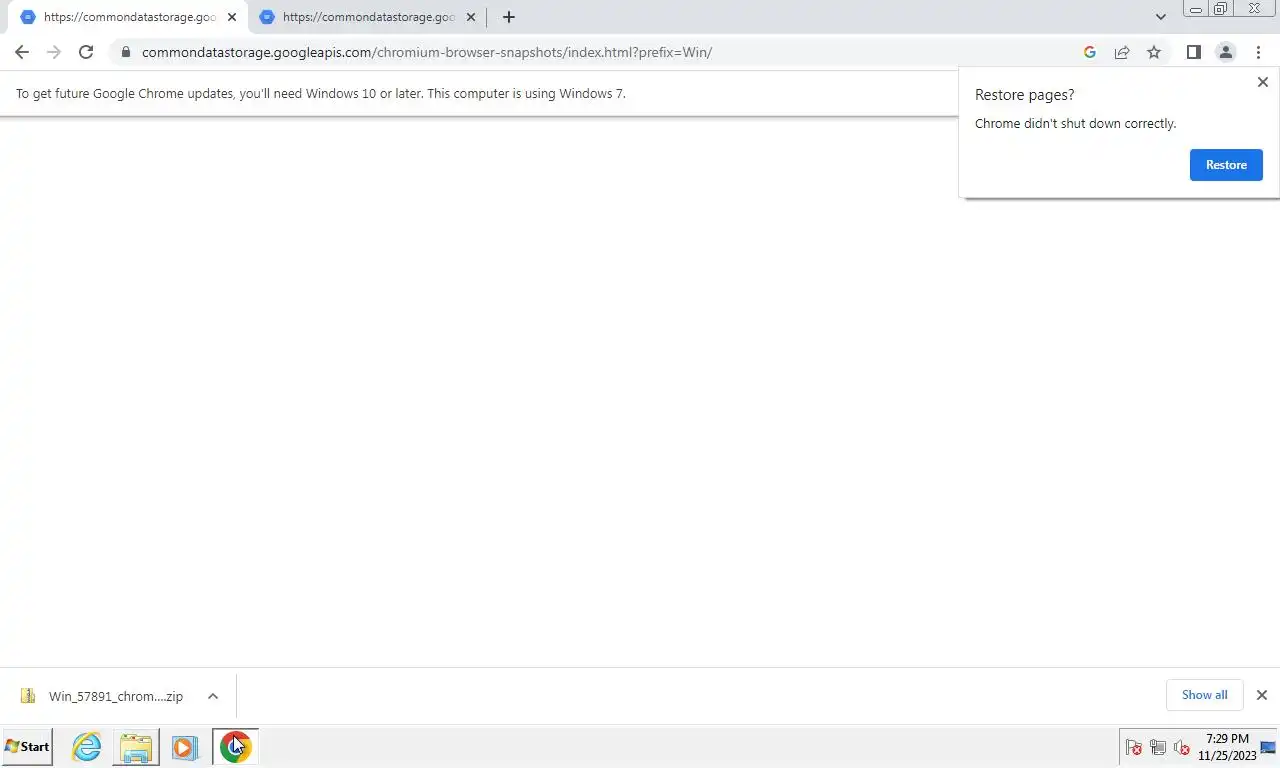Open the side panel
The image size is (1280, 768).
pos(1193,52)
